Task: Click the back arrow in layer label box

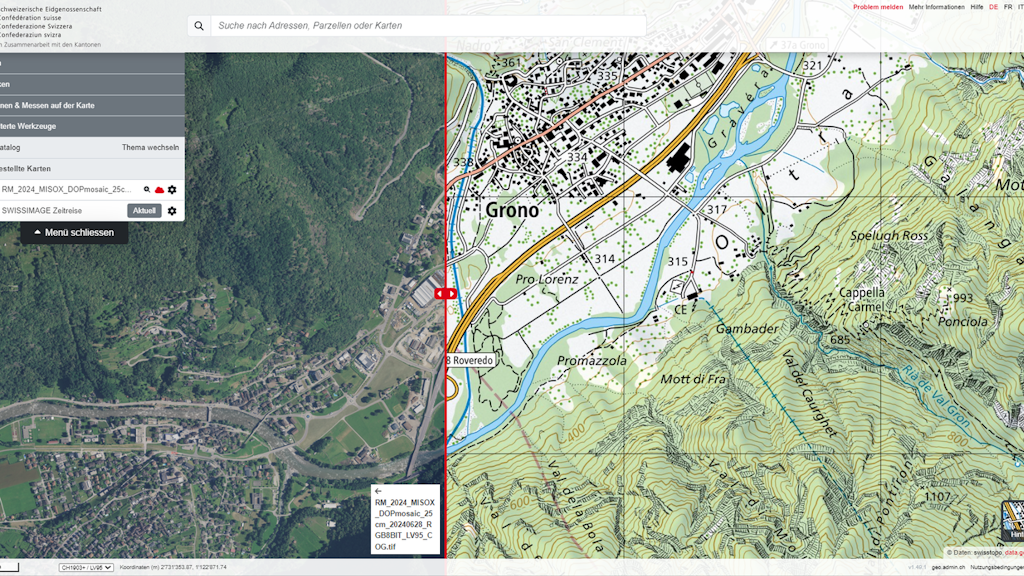Action: click(x=379, y=491)
